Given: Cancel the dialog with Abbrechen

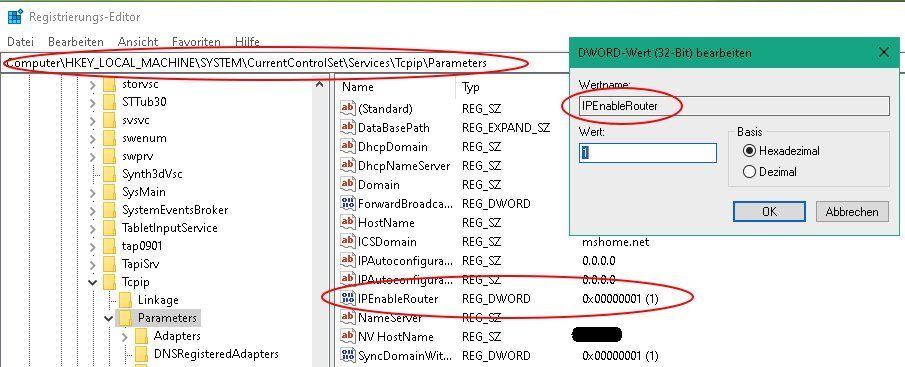Looking at the screenshot, I should click(852, 212).
